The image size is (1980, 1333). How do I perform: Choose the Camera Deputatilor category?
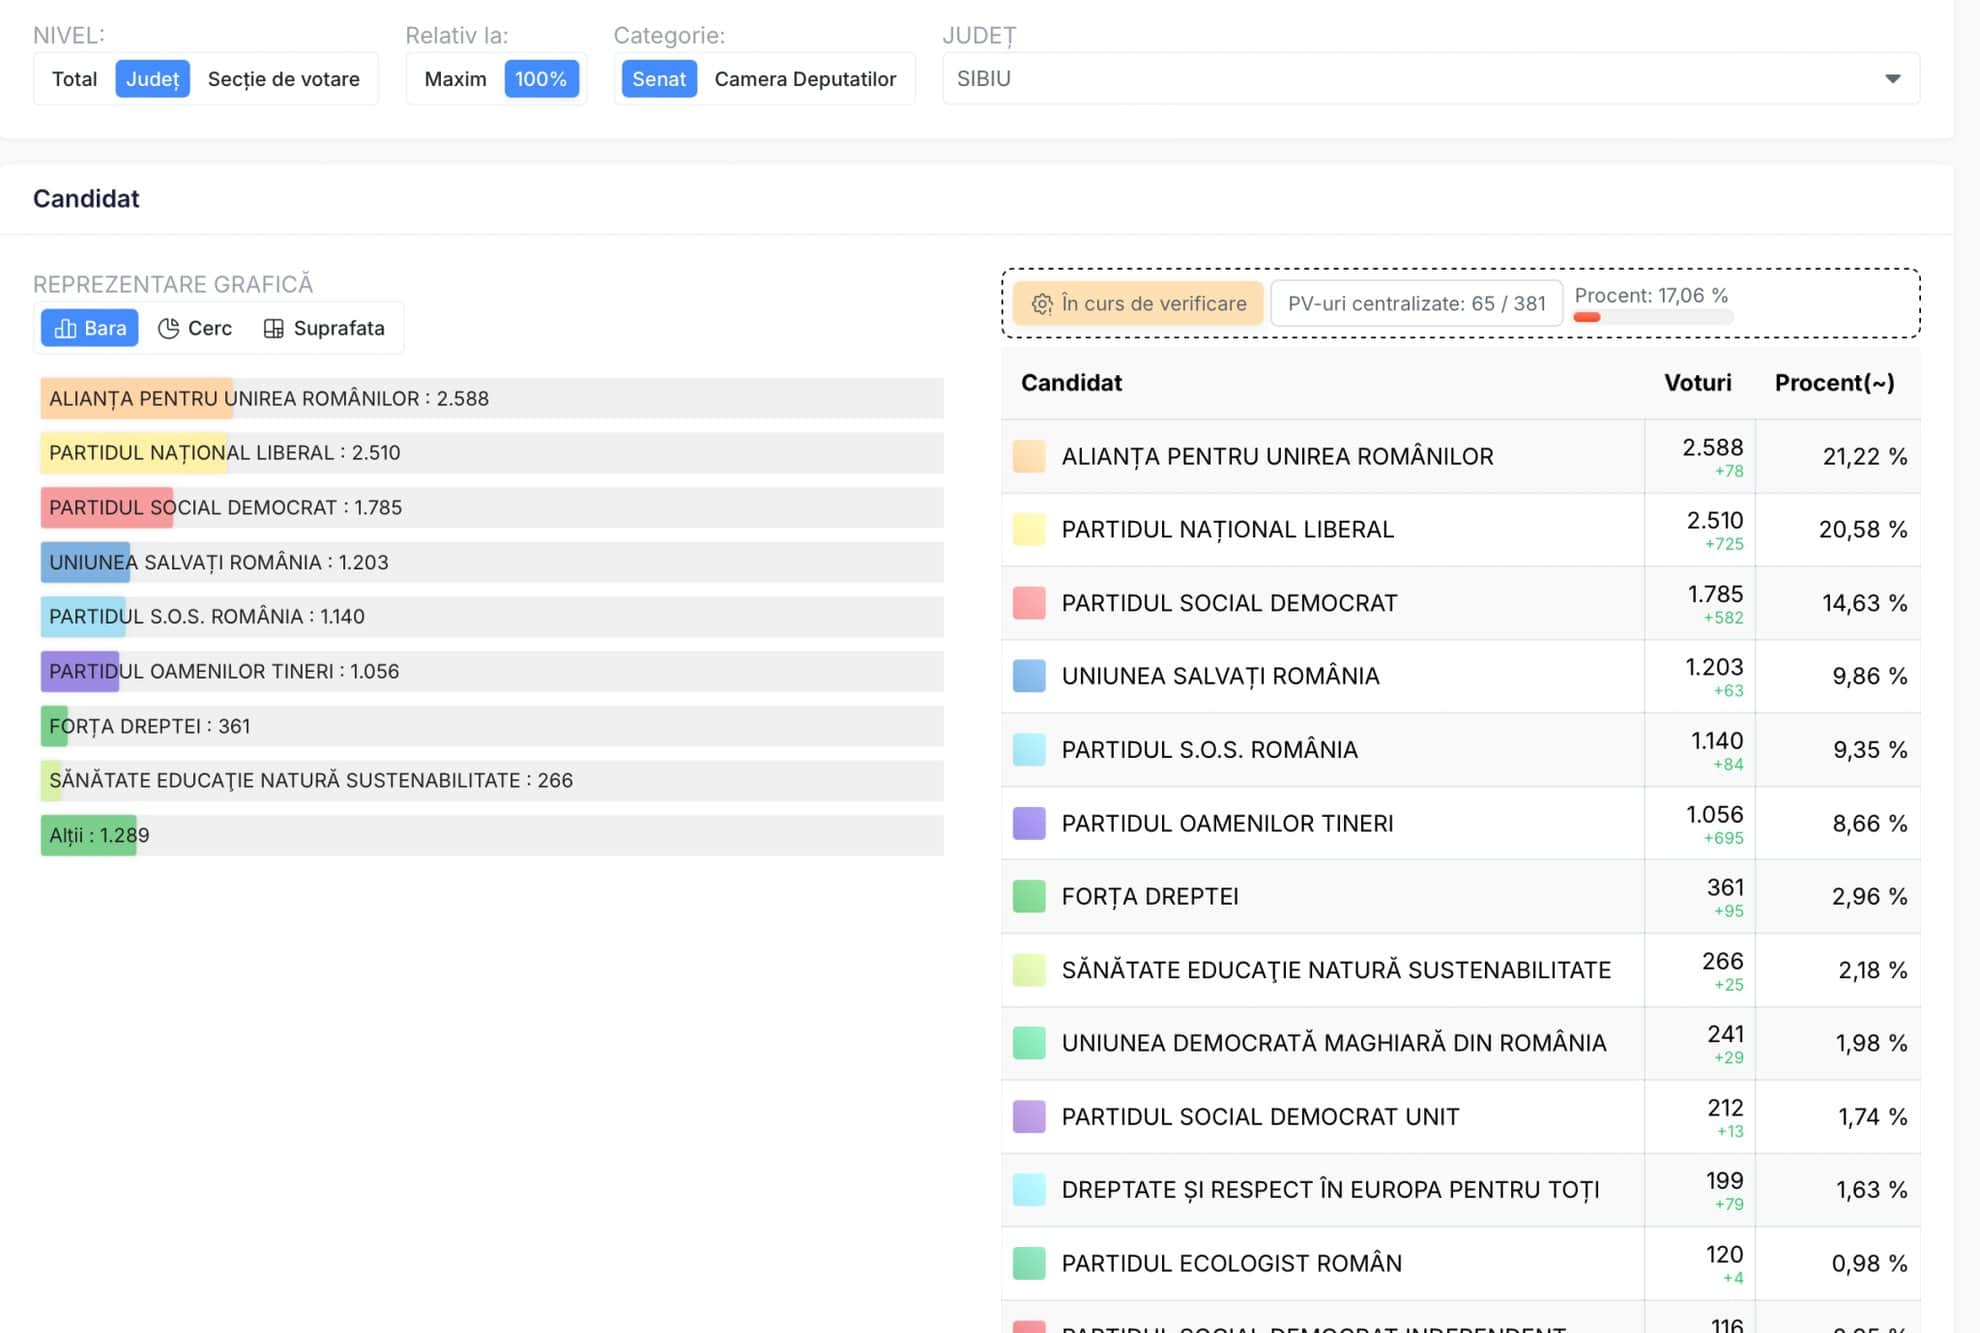805,79
